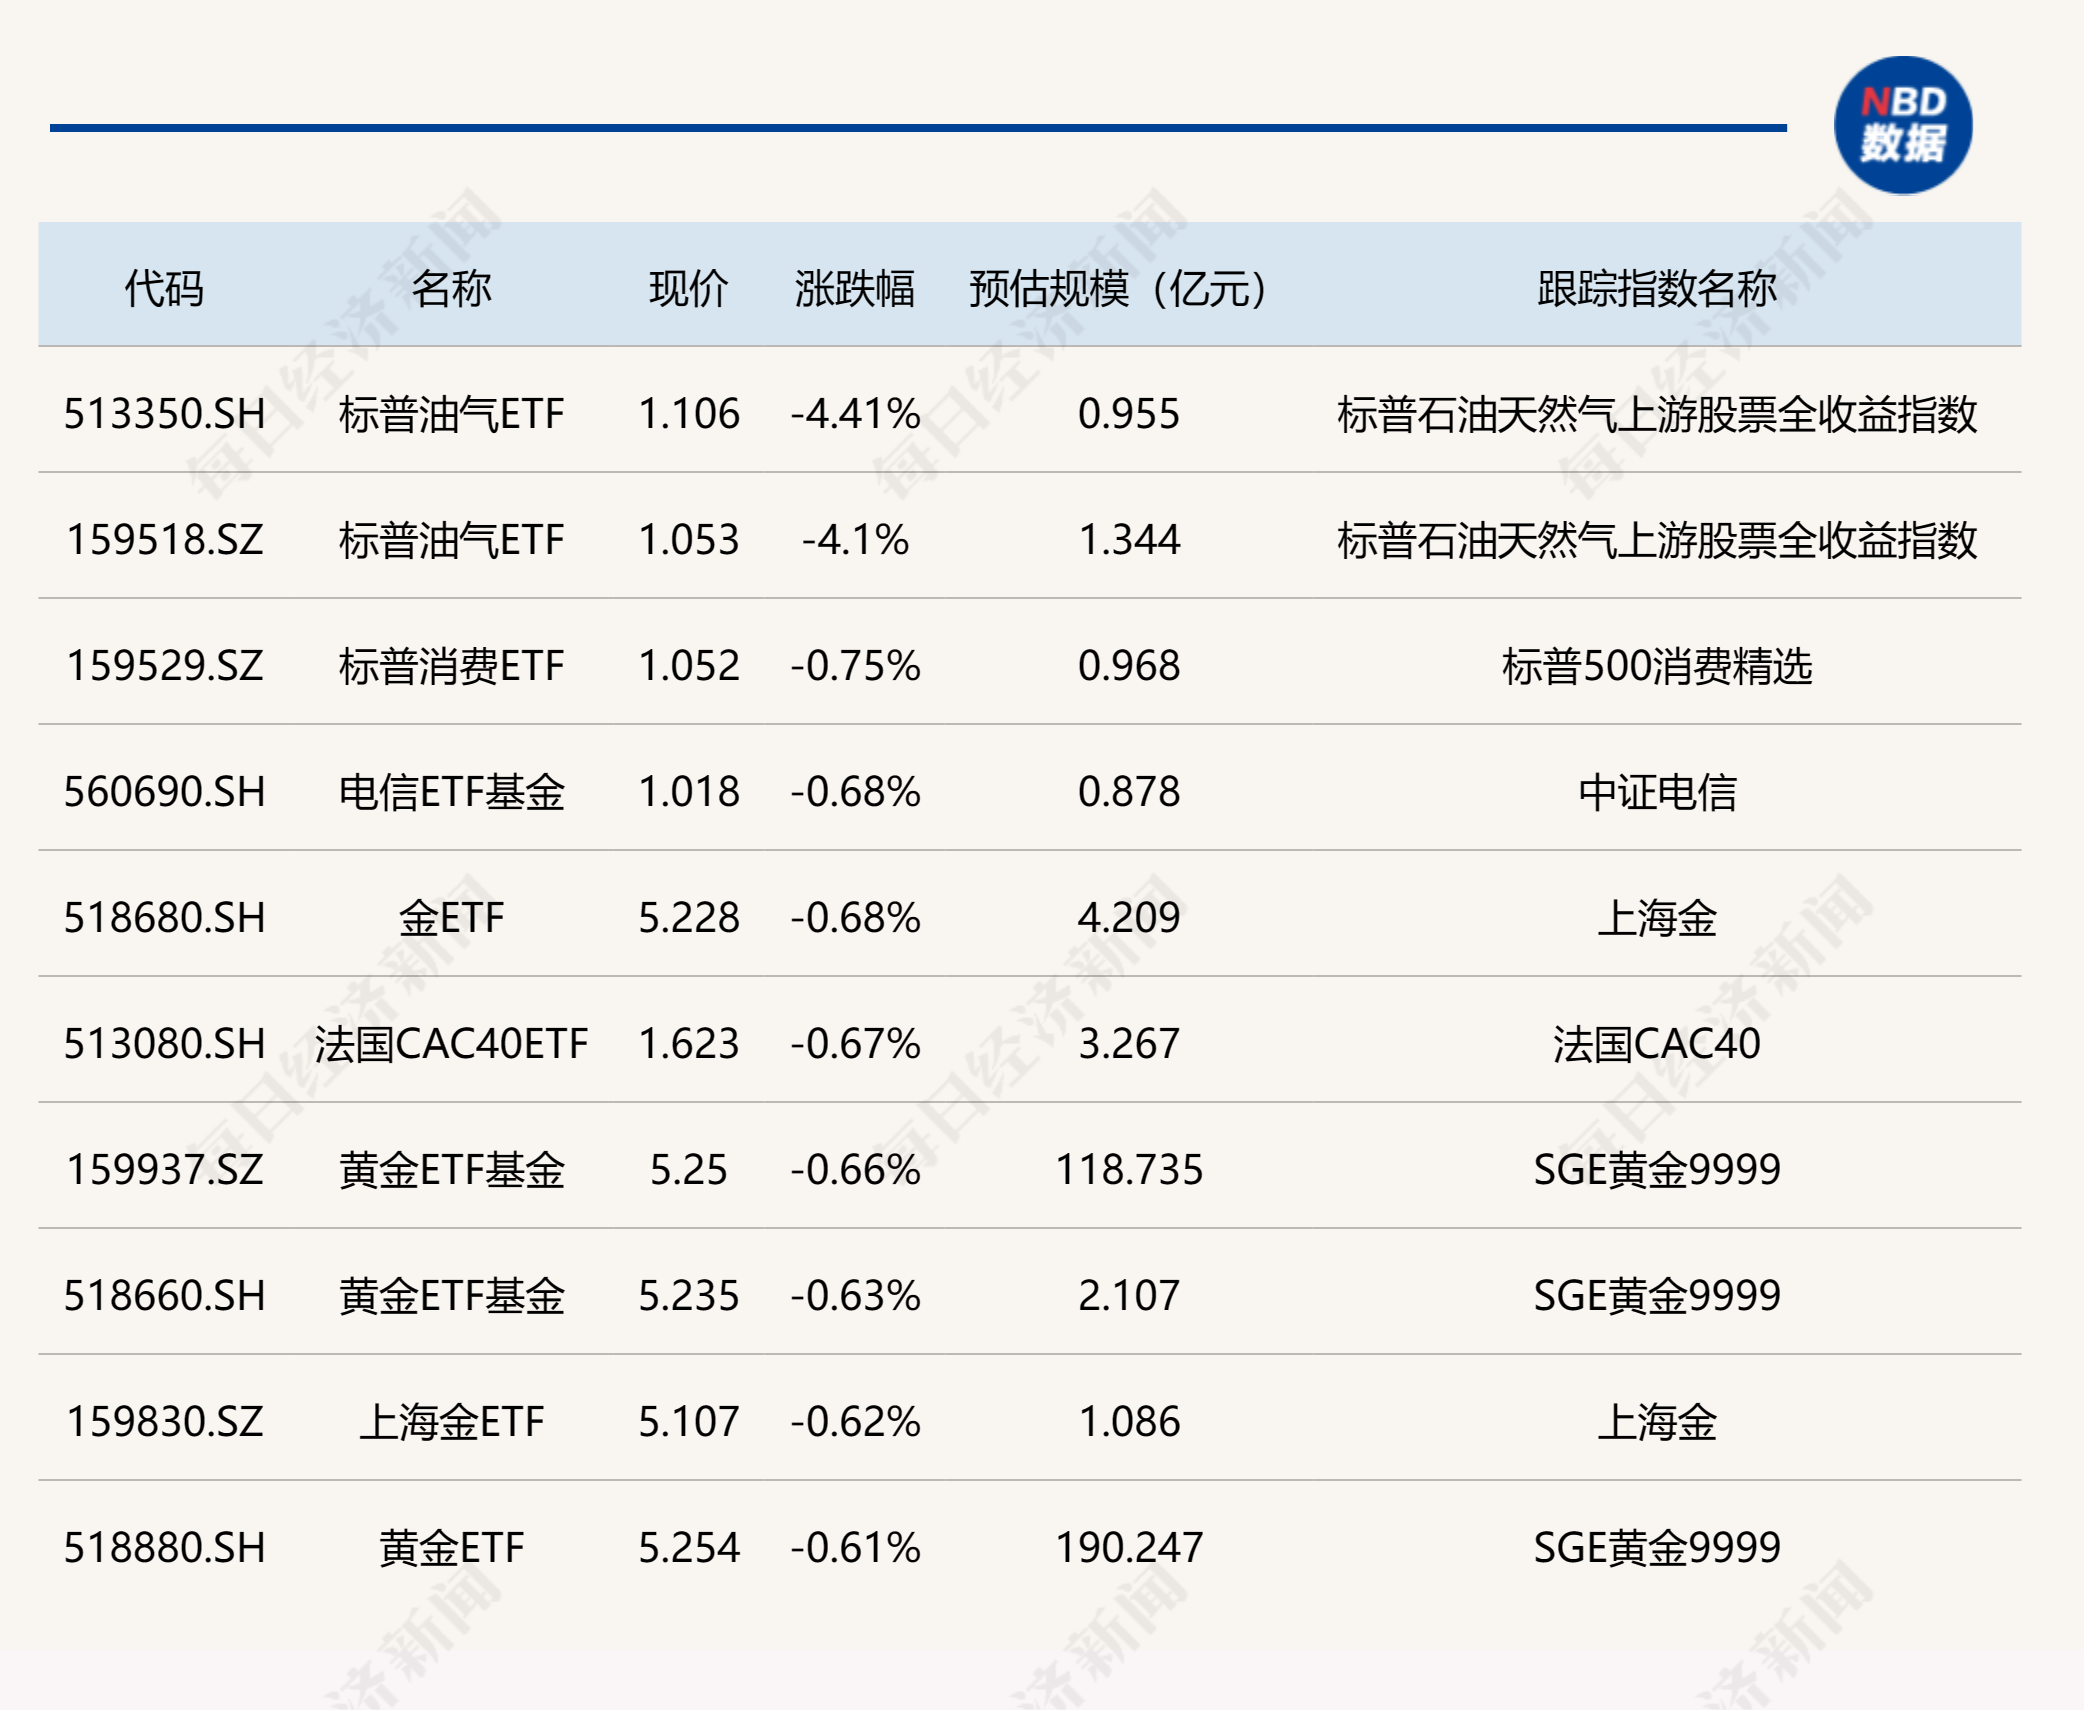The width and height of the screenshot is (2084, 1710).
Task: Click price value 5.254
Action: (x=689, y=1548)
